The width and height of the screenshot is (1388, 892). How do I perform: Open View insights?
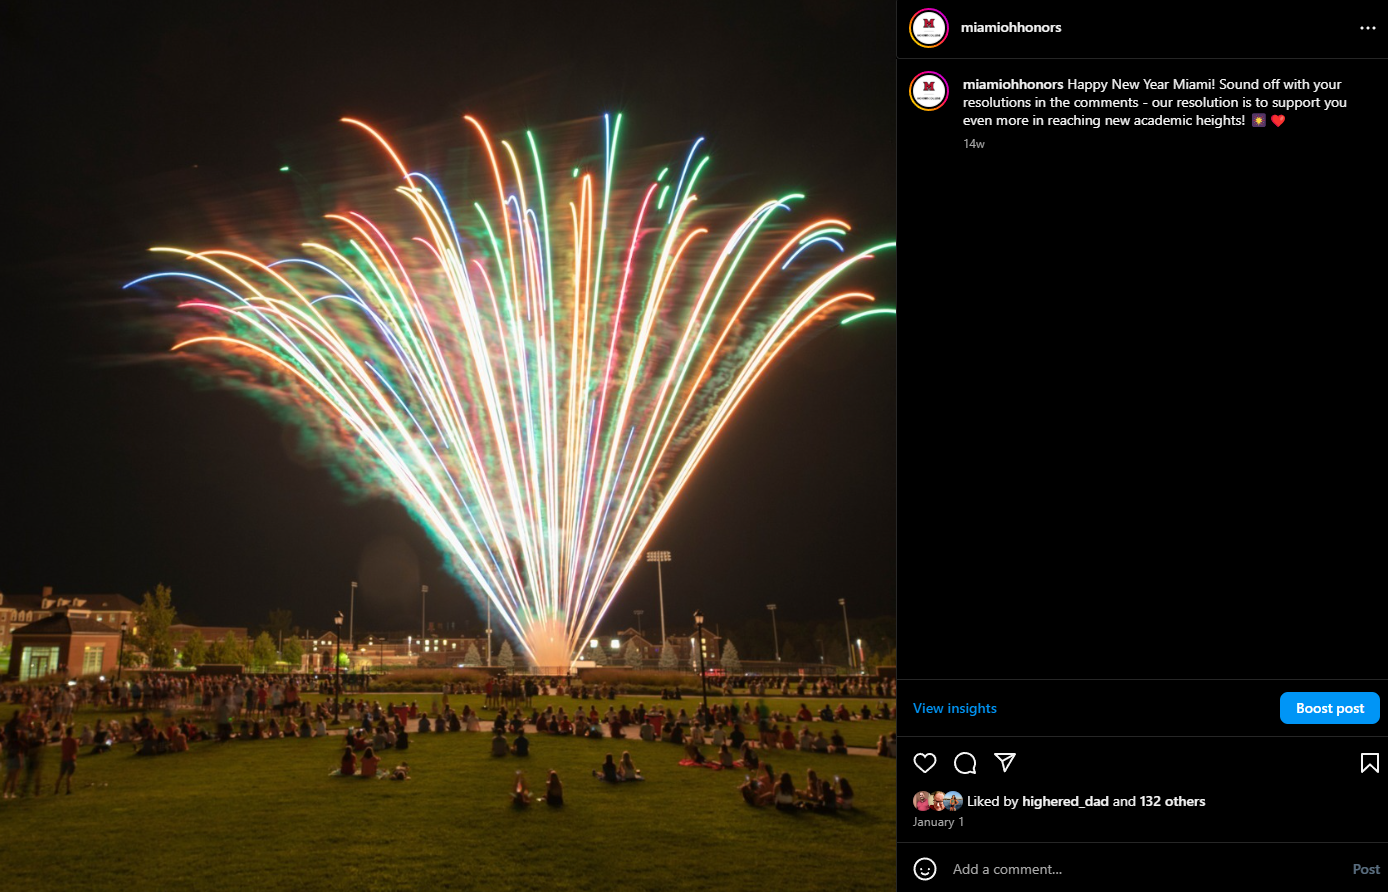tap(955, 708)
